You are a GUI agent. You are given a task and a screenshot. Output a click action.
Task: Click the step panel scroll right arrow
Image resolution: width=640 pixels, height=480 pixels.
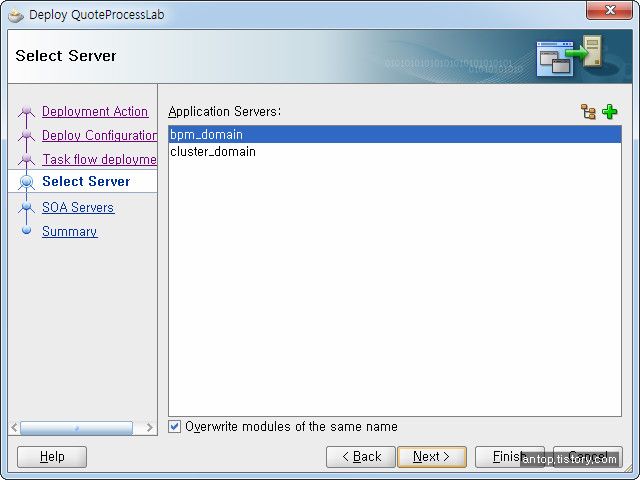[149, 427]
